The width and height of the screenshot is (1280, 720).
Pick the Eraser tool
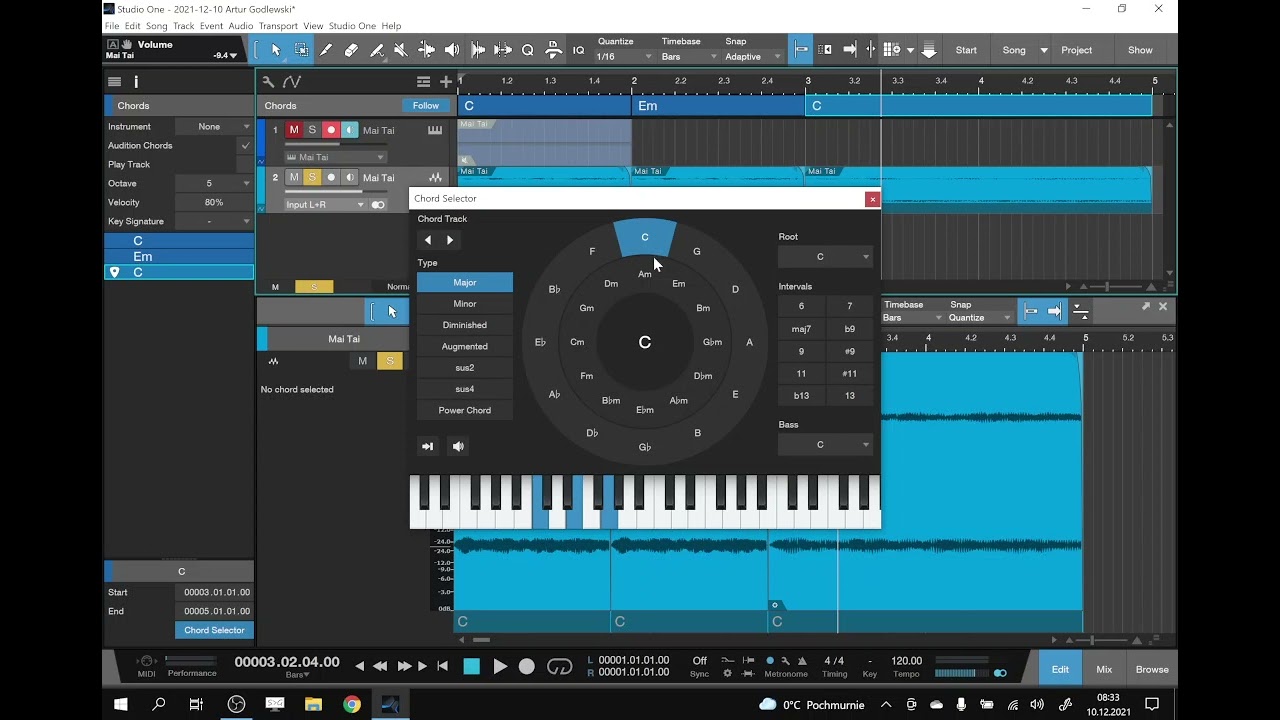click(x=351, y=50)
